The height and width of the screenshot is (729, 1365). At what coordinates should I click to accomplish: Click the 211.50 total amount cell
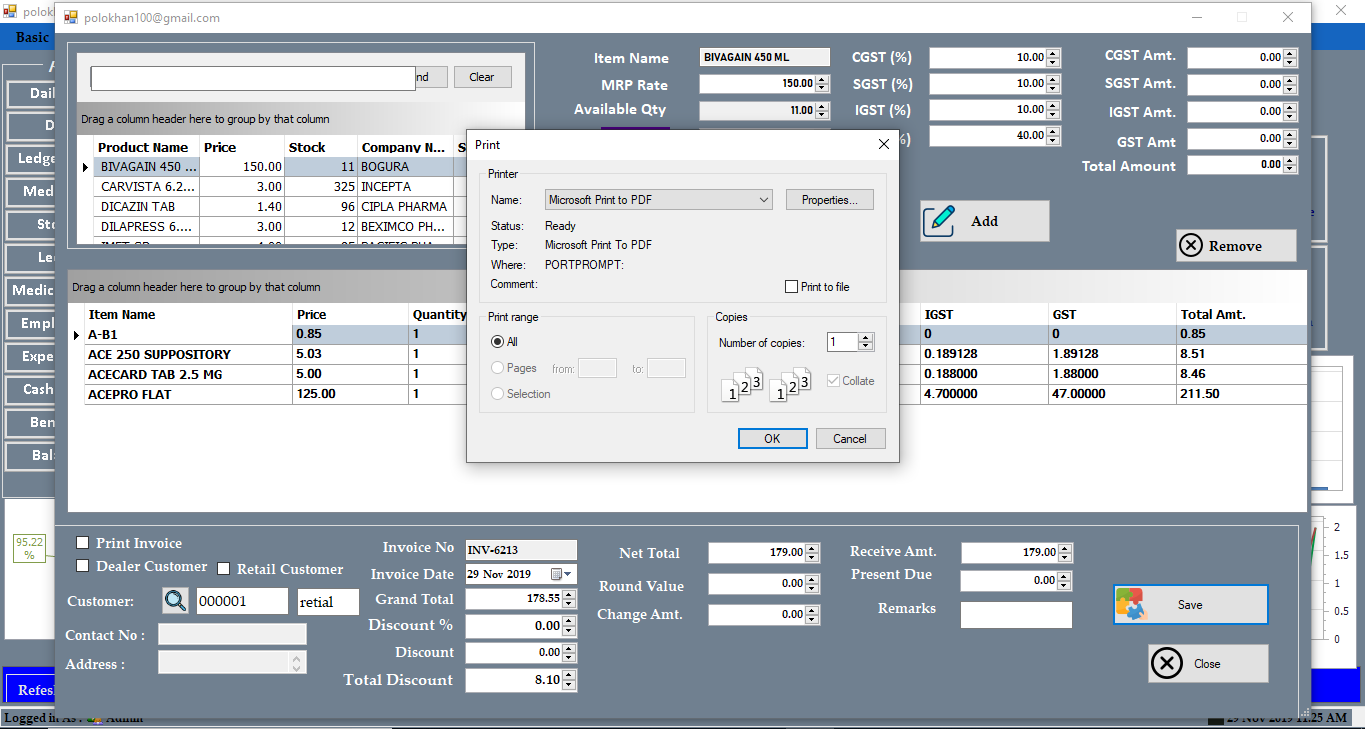(x=1242, y=394)
